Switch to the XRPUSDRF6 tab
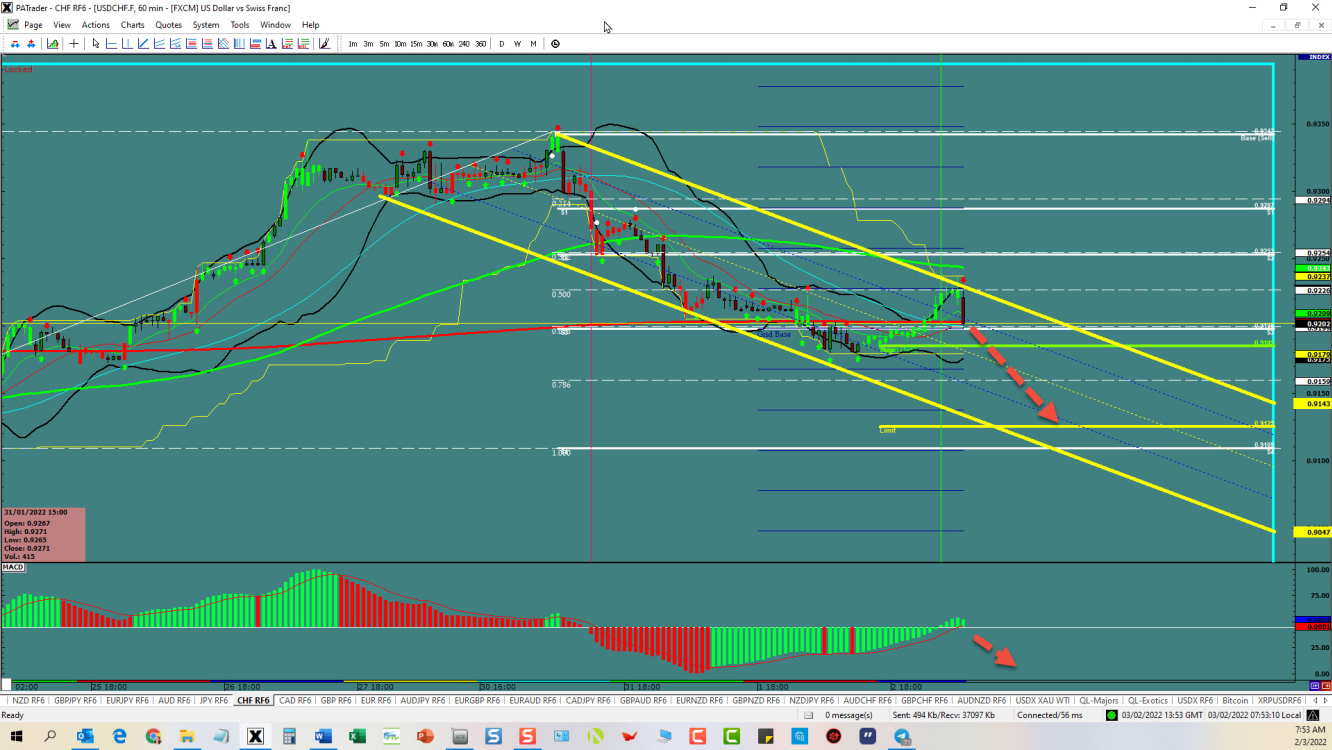The image size is (1332, 750). pos(1279,700)
